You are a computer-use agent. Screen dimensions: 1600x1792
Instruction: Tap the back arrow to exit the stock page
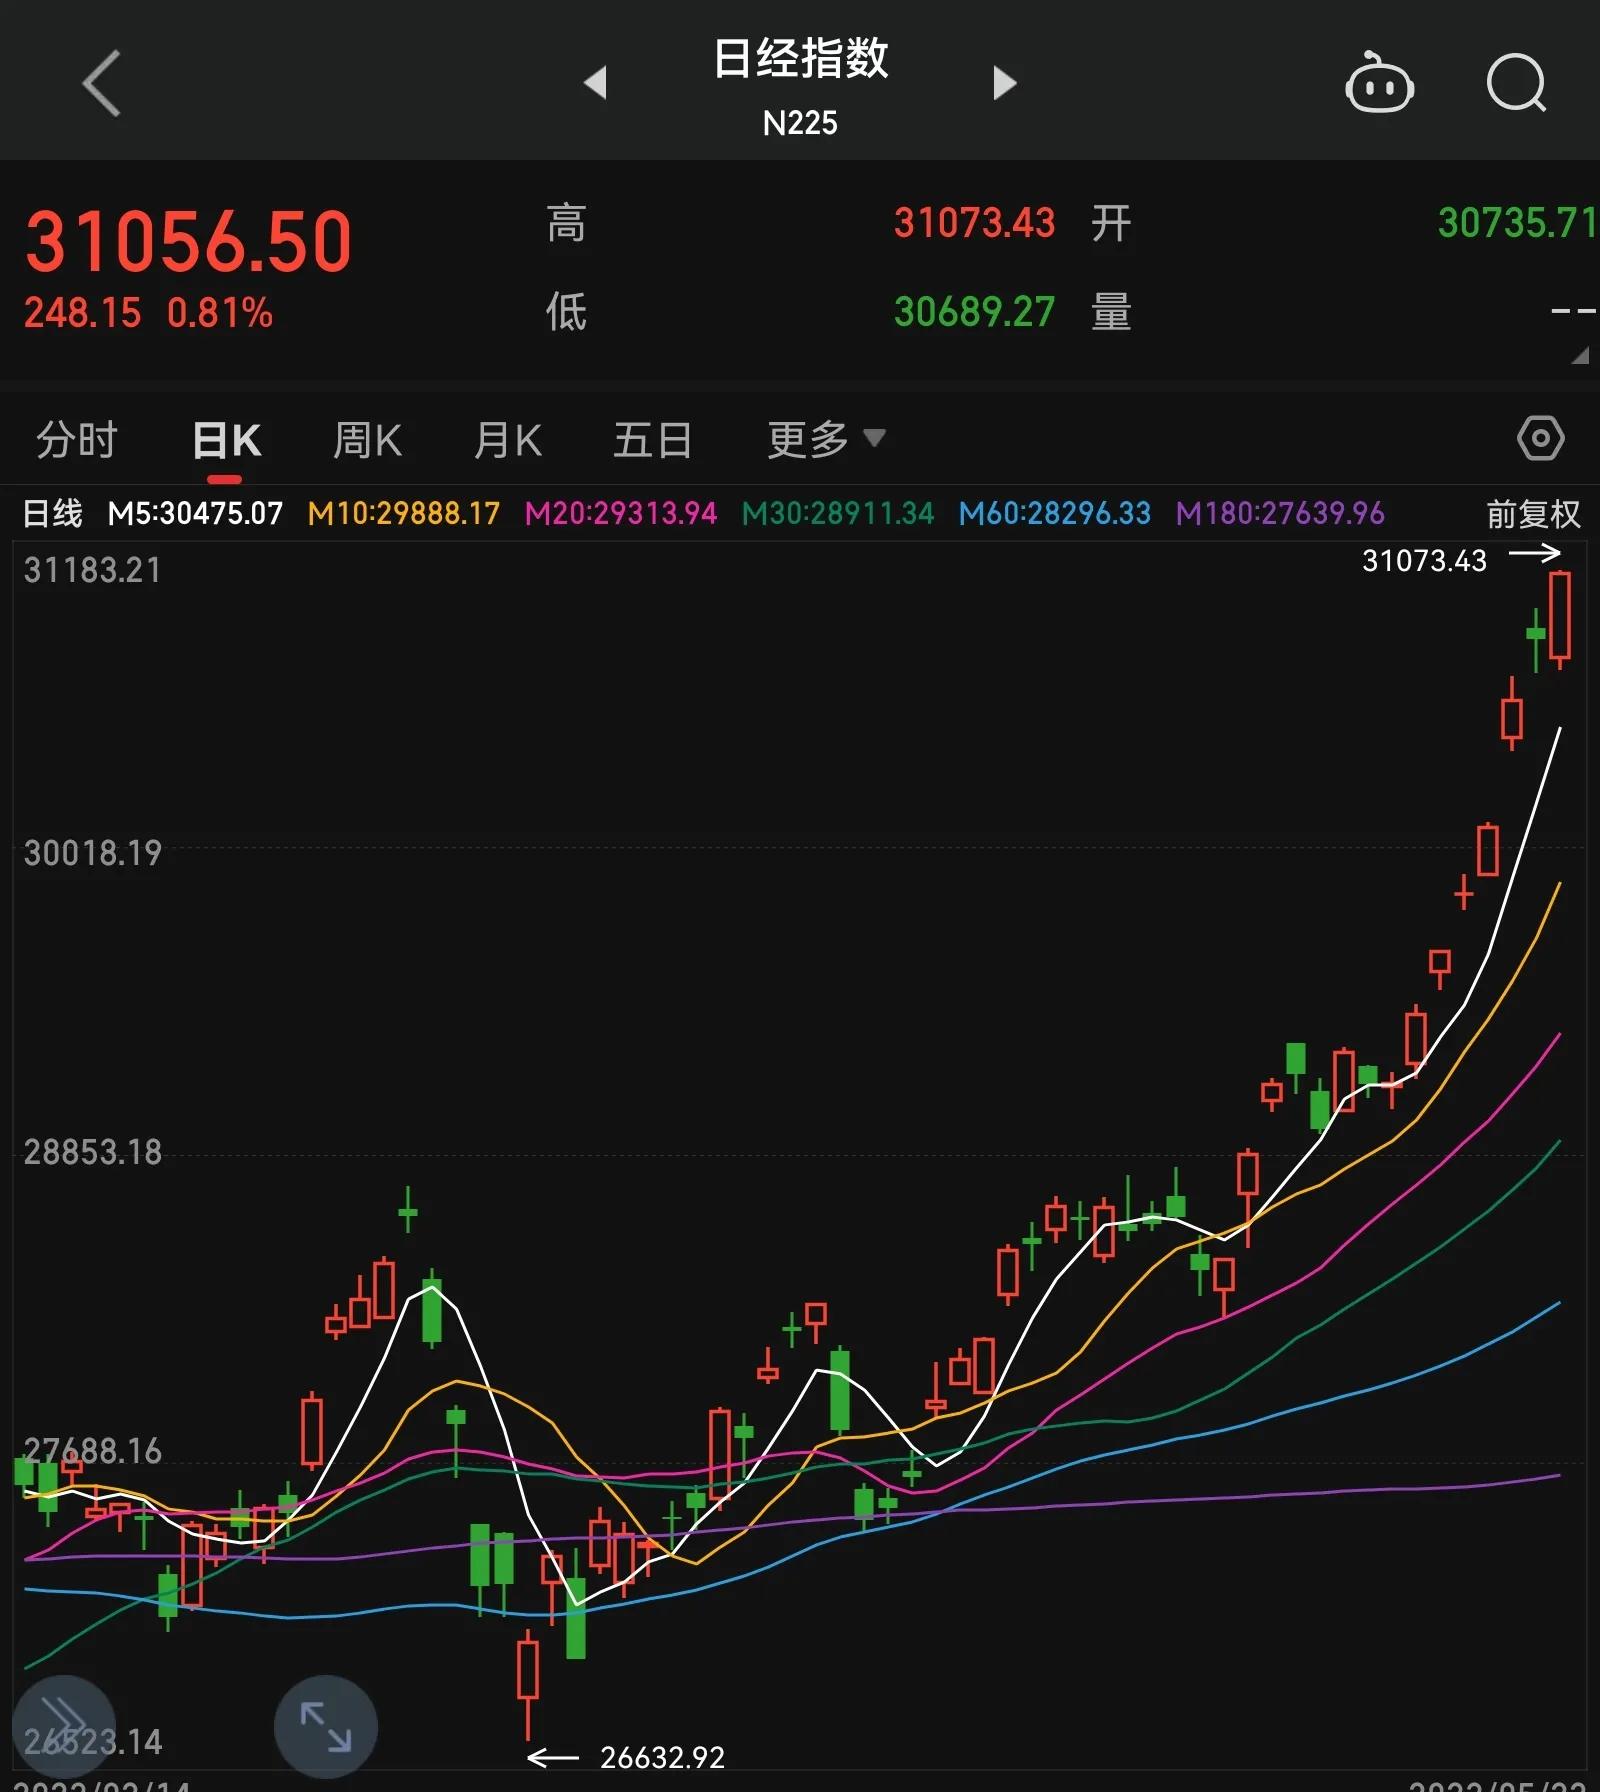coord(100,84)
